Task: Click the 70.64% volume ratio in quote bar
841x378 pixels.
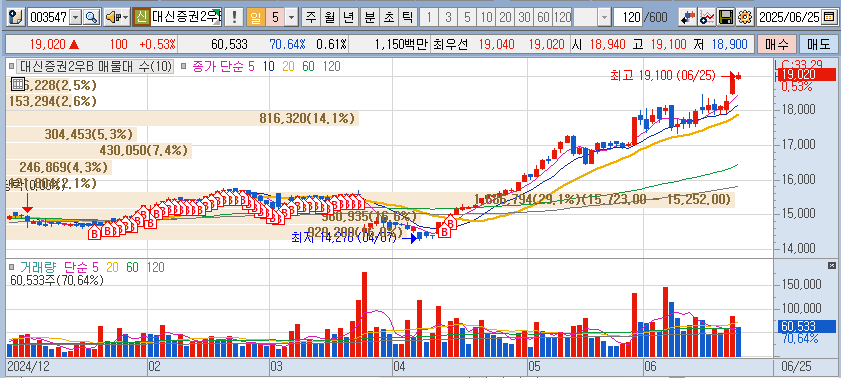Action: pos(288,44)
